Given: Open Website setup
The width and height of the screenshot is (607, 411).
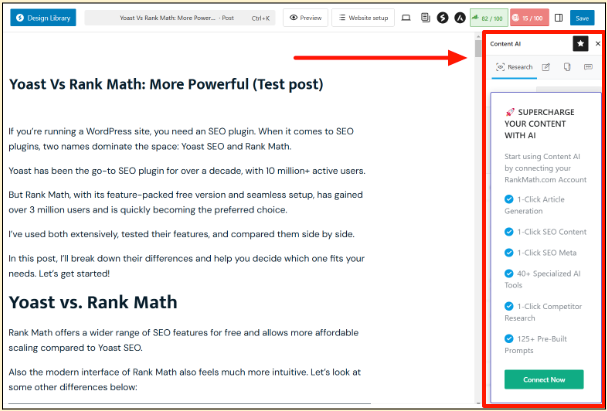Looking at the screenshot, I should (363, 18).
